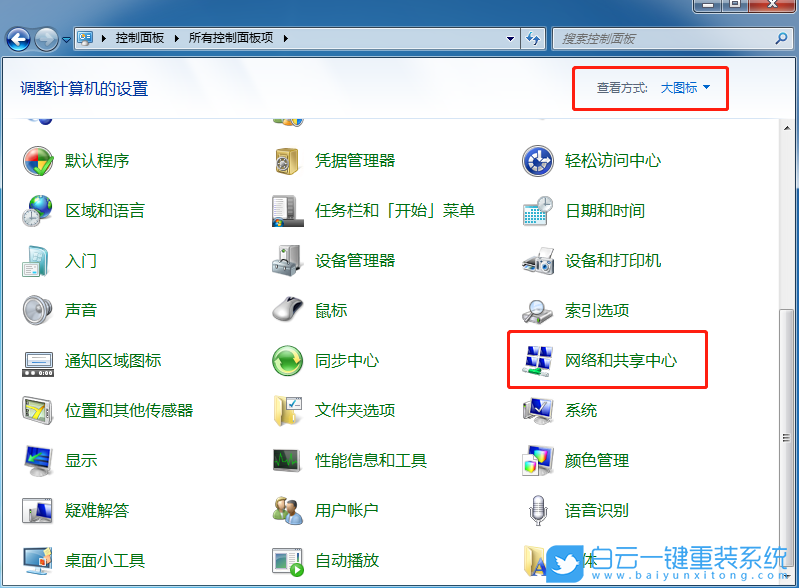Open the 桌面小工具 icon
Screen dimensions: 799x588
coord(38,560)
